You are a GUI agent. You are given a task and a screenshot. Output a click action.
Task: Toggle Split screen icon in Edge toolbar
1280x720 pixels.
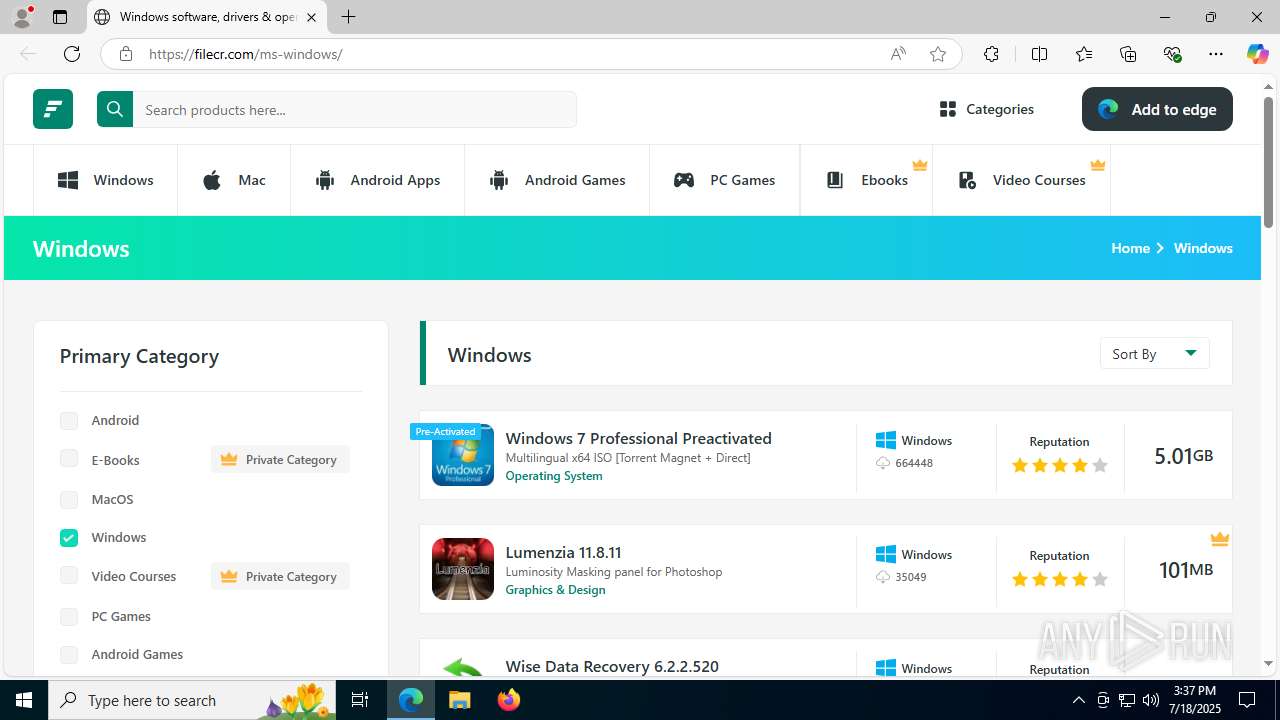1039,54
